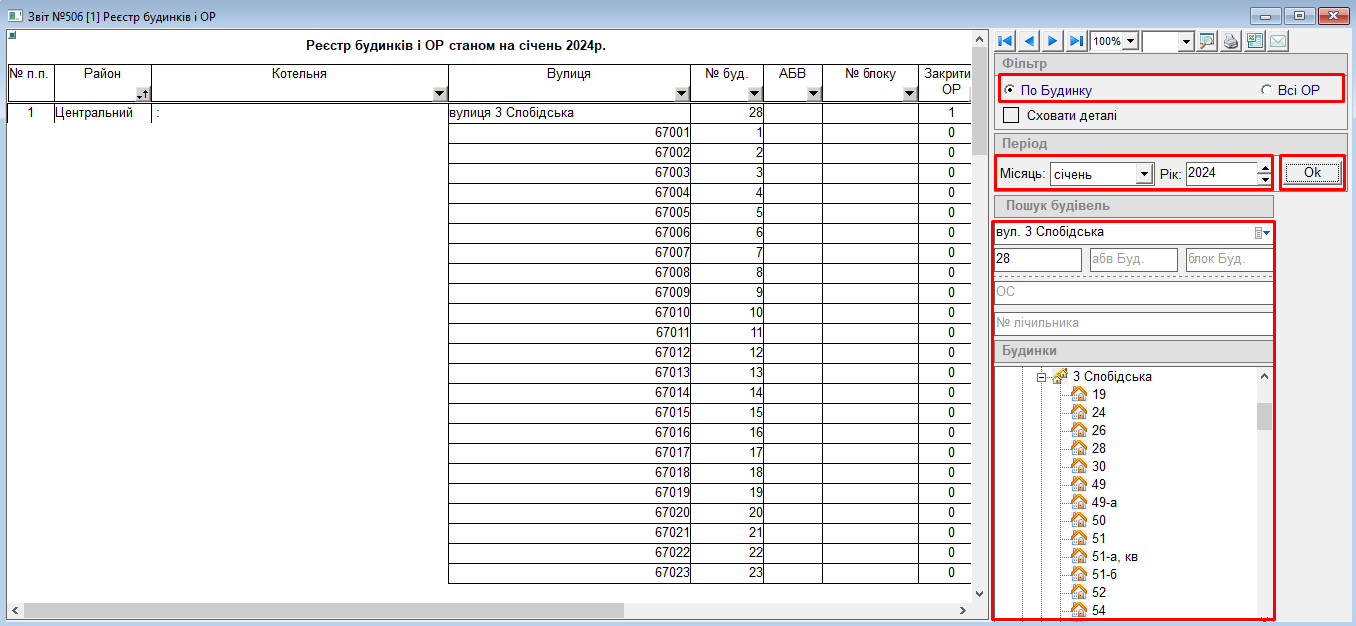The height and width of the screenshot is (626, 1356).
Task: Click the '№ лічильника' search field
Action: tap(1133, 323)
